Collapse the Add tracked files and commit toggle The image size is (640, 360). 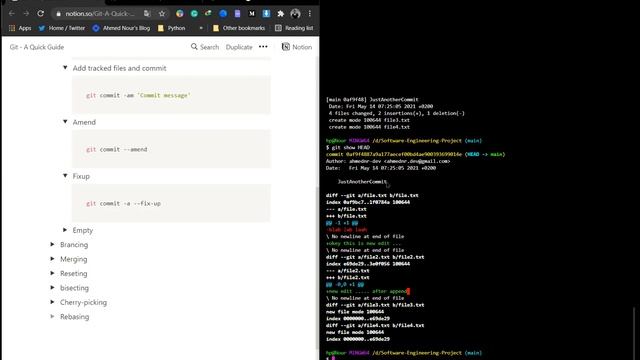(65, 67)
